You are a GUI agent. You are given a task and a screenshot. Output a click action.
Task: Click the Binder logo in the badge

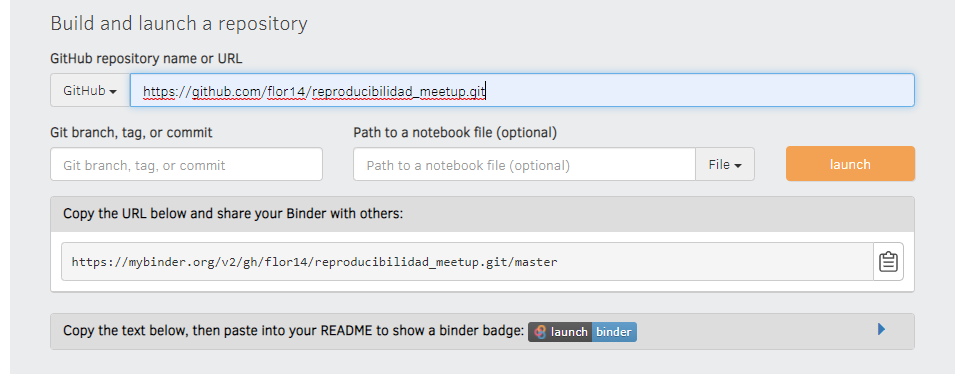tap(540, 332)
